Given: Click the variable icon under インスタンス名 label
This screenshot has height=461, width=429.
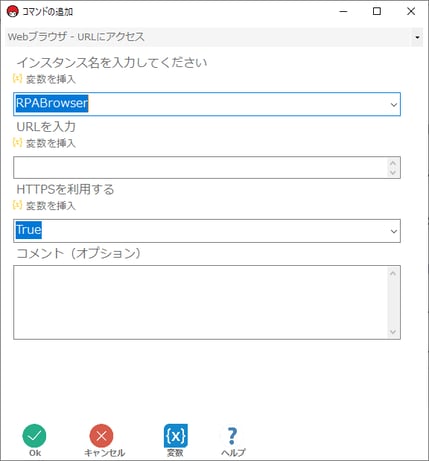Looking at the screenshot, I should [17, 79].
